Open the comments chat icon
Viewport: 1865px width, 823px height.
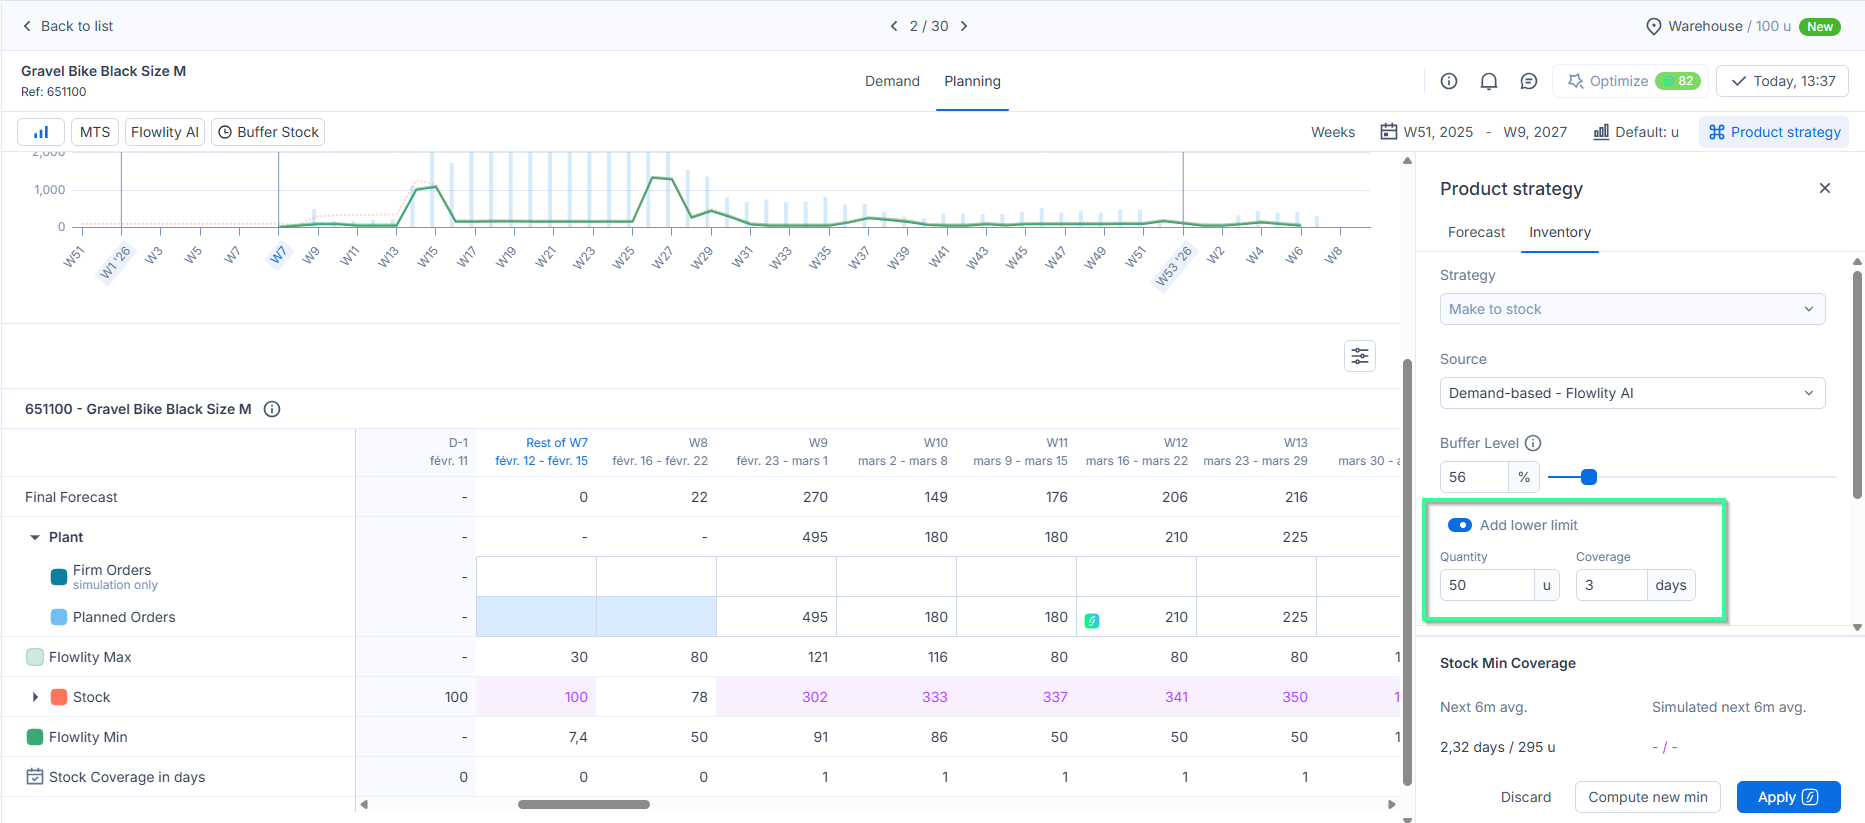[x=1528, y=81]
